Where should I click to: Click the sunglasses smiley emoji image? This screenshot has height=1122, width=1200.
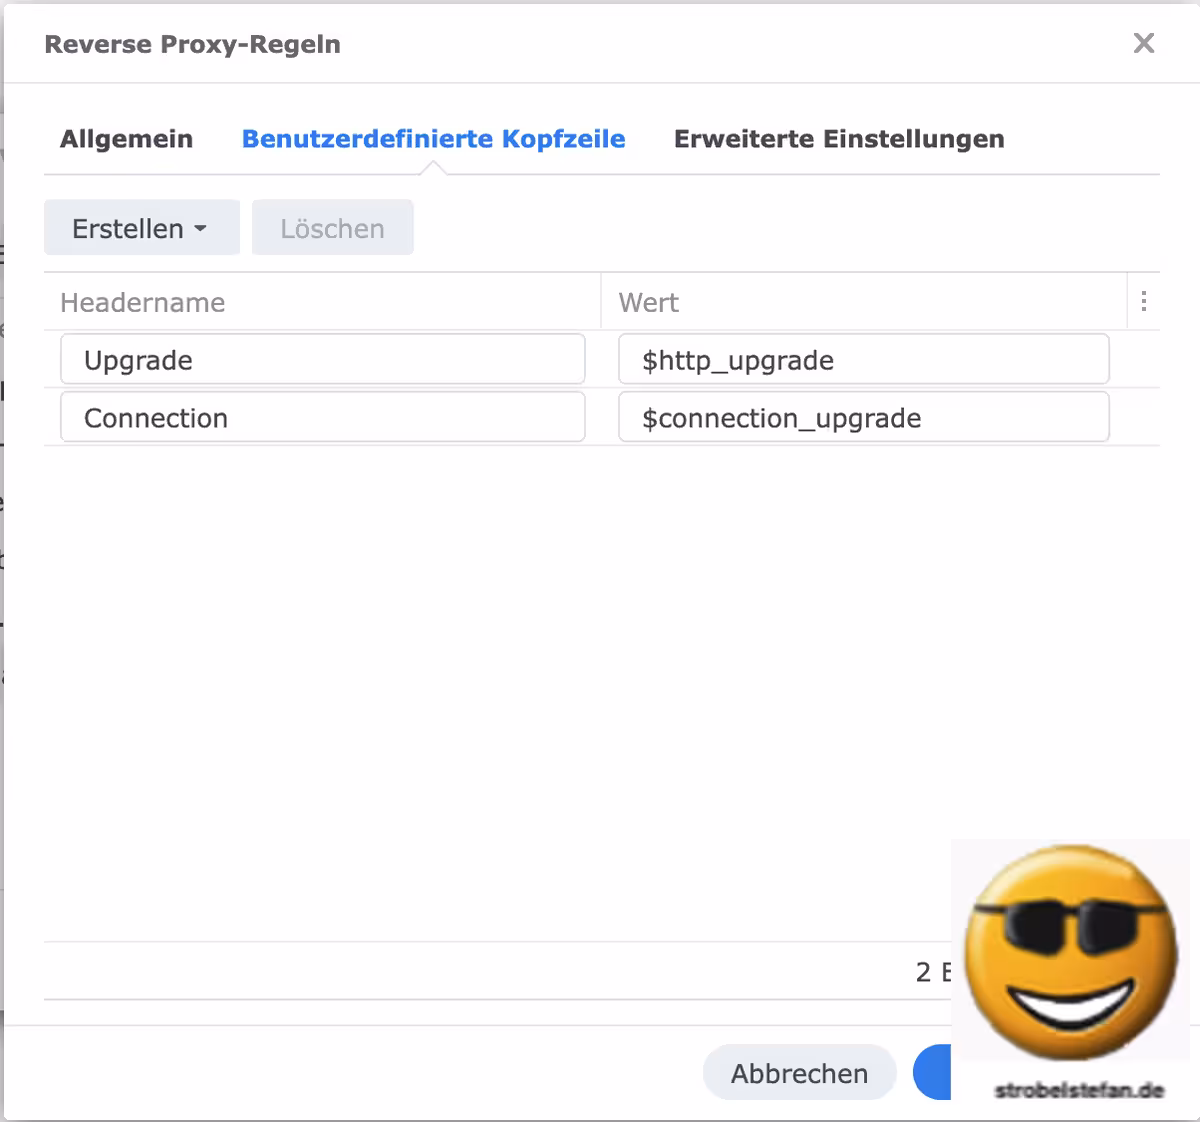click(1070, 952)
